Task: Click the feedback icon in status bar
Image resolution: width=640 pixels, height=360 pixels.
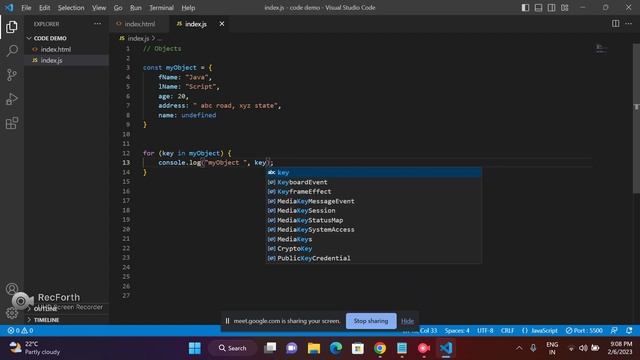Action: click(614, 331)
